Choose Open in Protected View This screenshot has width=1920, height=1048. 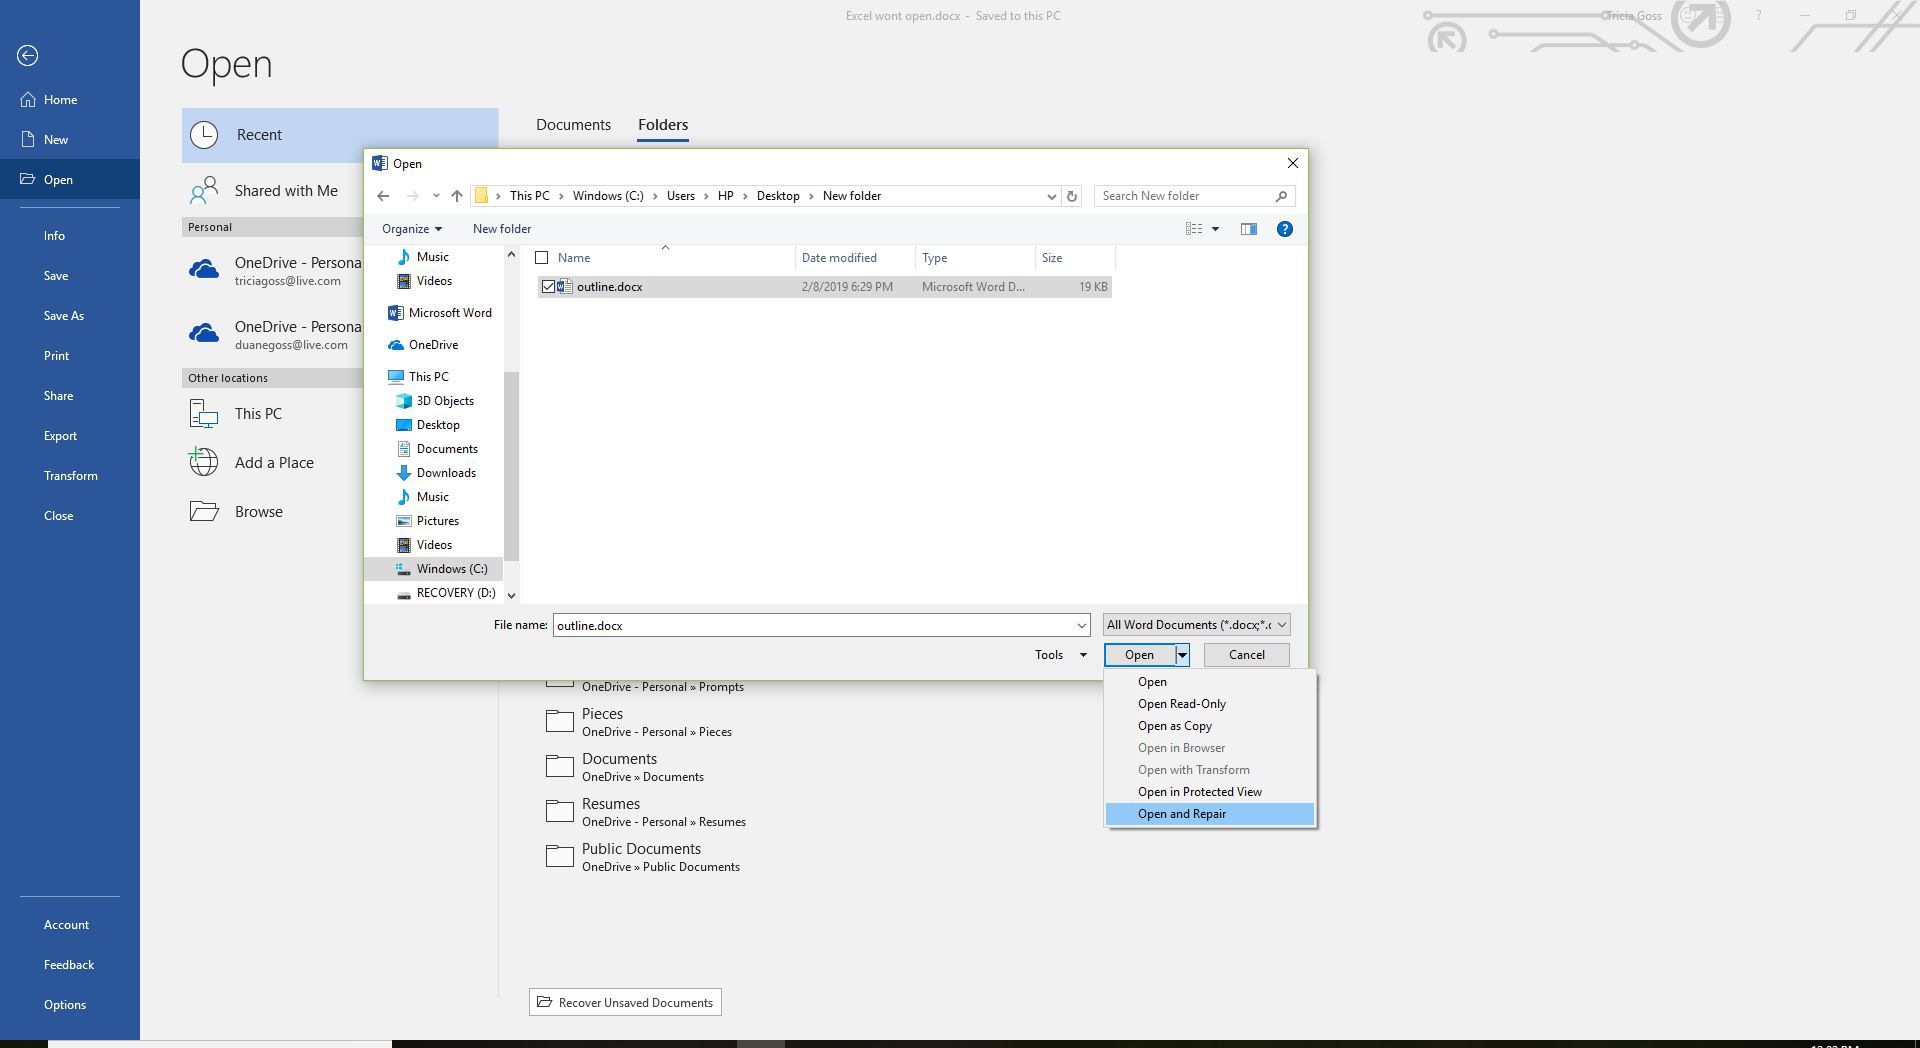[x=1210, y=792]
